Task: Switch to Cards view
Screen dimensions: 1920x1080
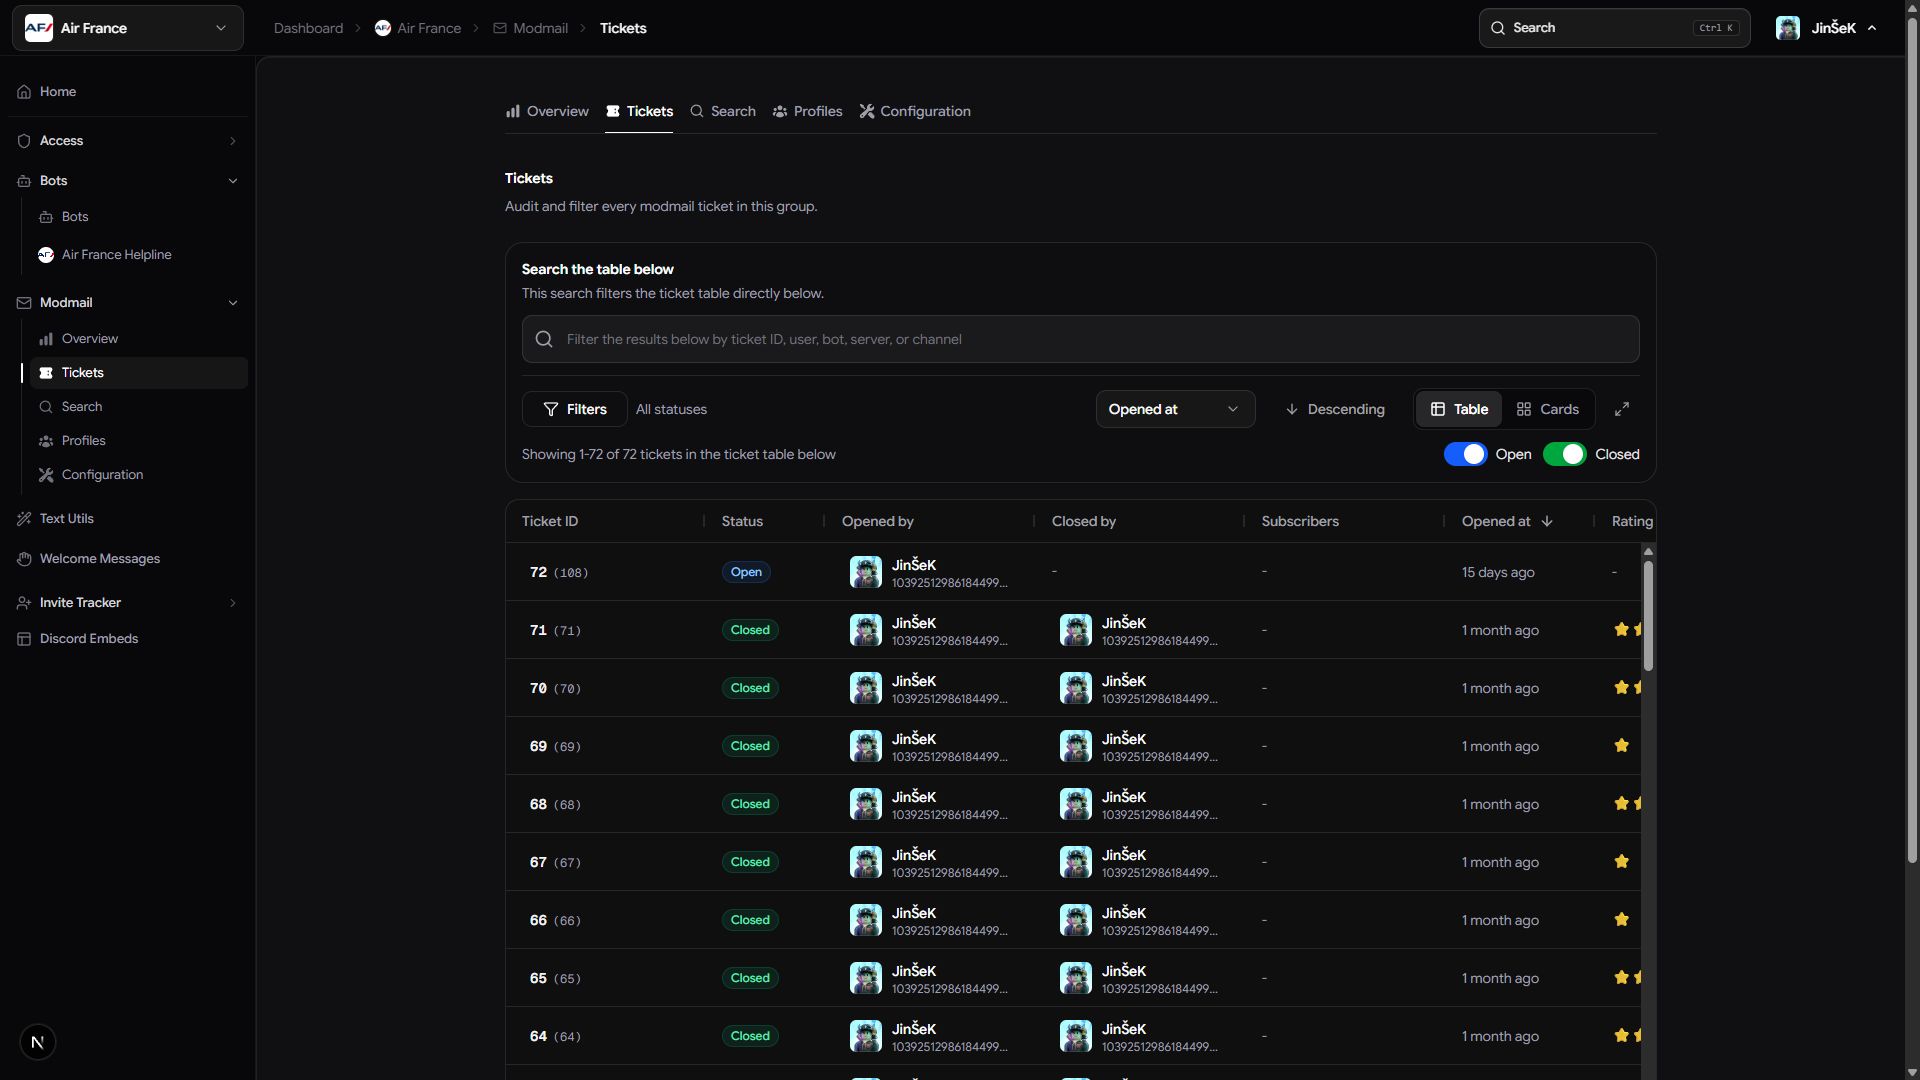Action: 1547,409
